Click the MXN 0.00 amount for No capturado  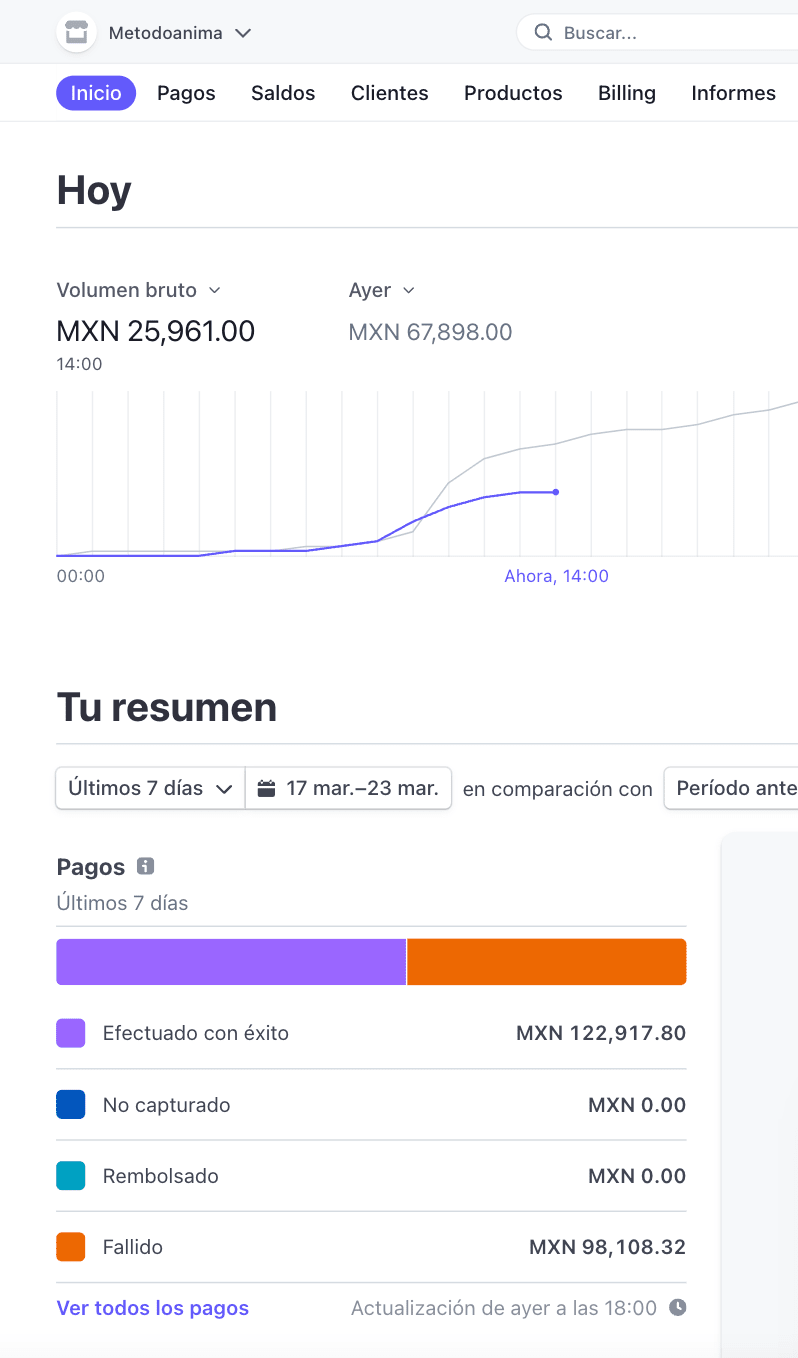pos(637,1105)
